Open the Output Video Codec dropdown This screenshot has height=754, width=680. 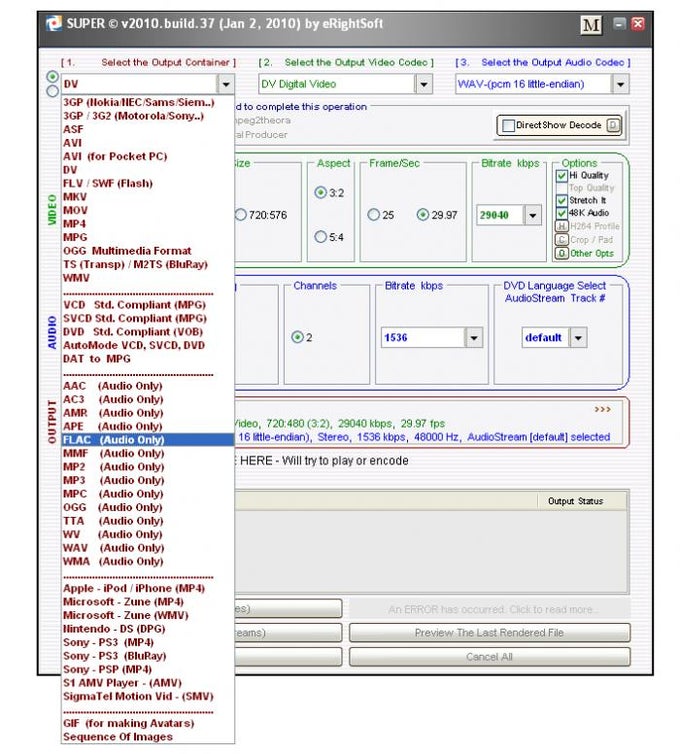click(424, 84)
